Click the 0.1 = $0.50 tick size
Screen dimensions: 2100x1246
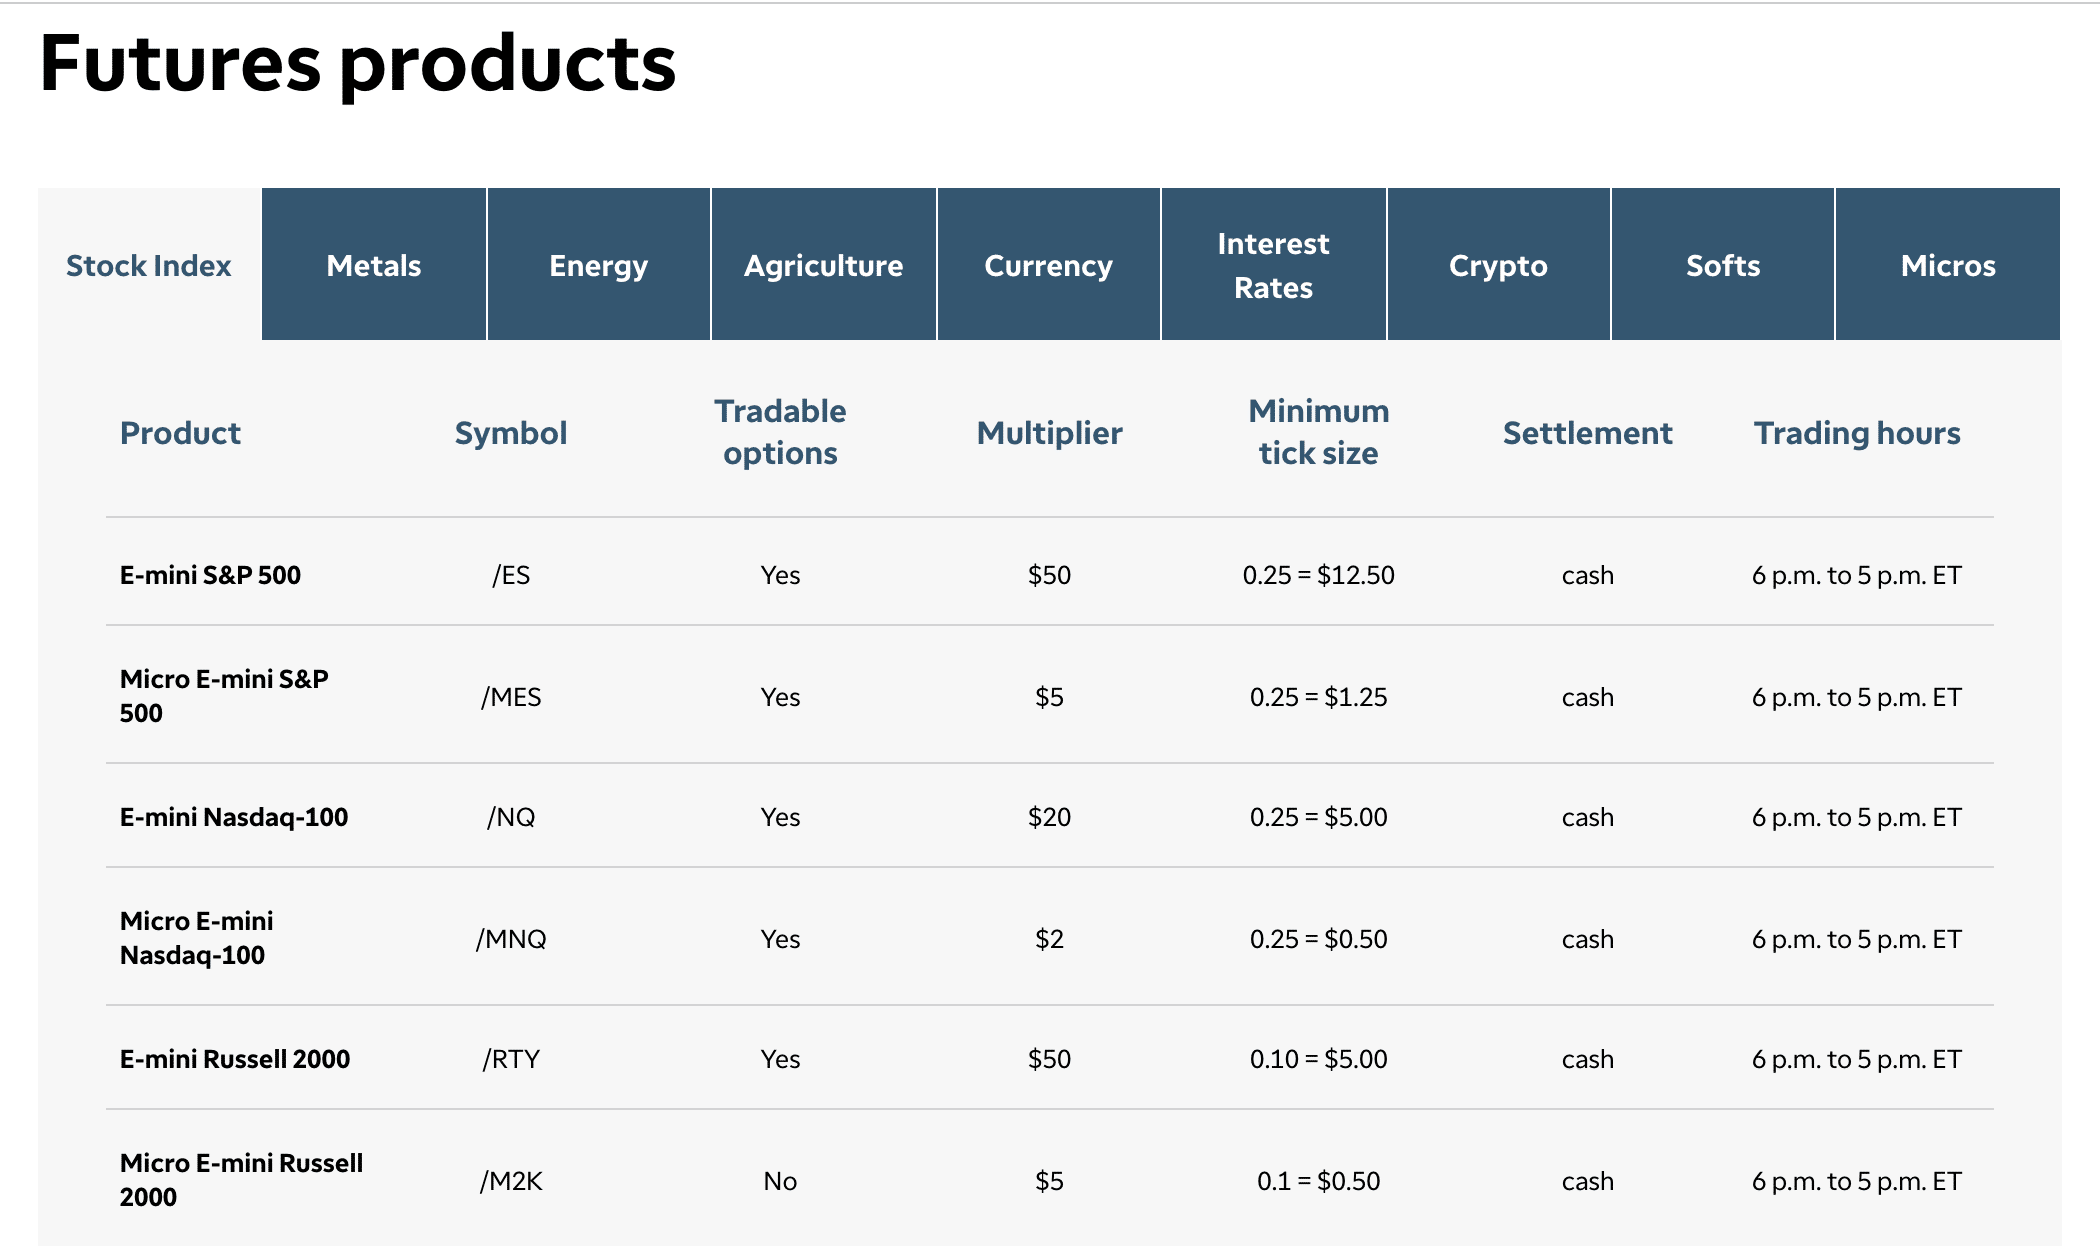[x=1319, y=1181]
